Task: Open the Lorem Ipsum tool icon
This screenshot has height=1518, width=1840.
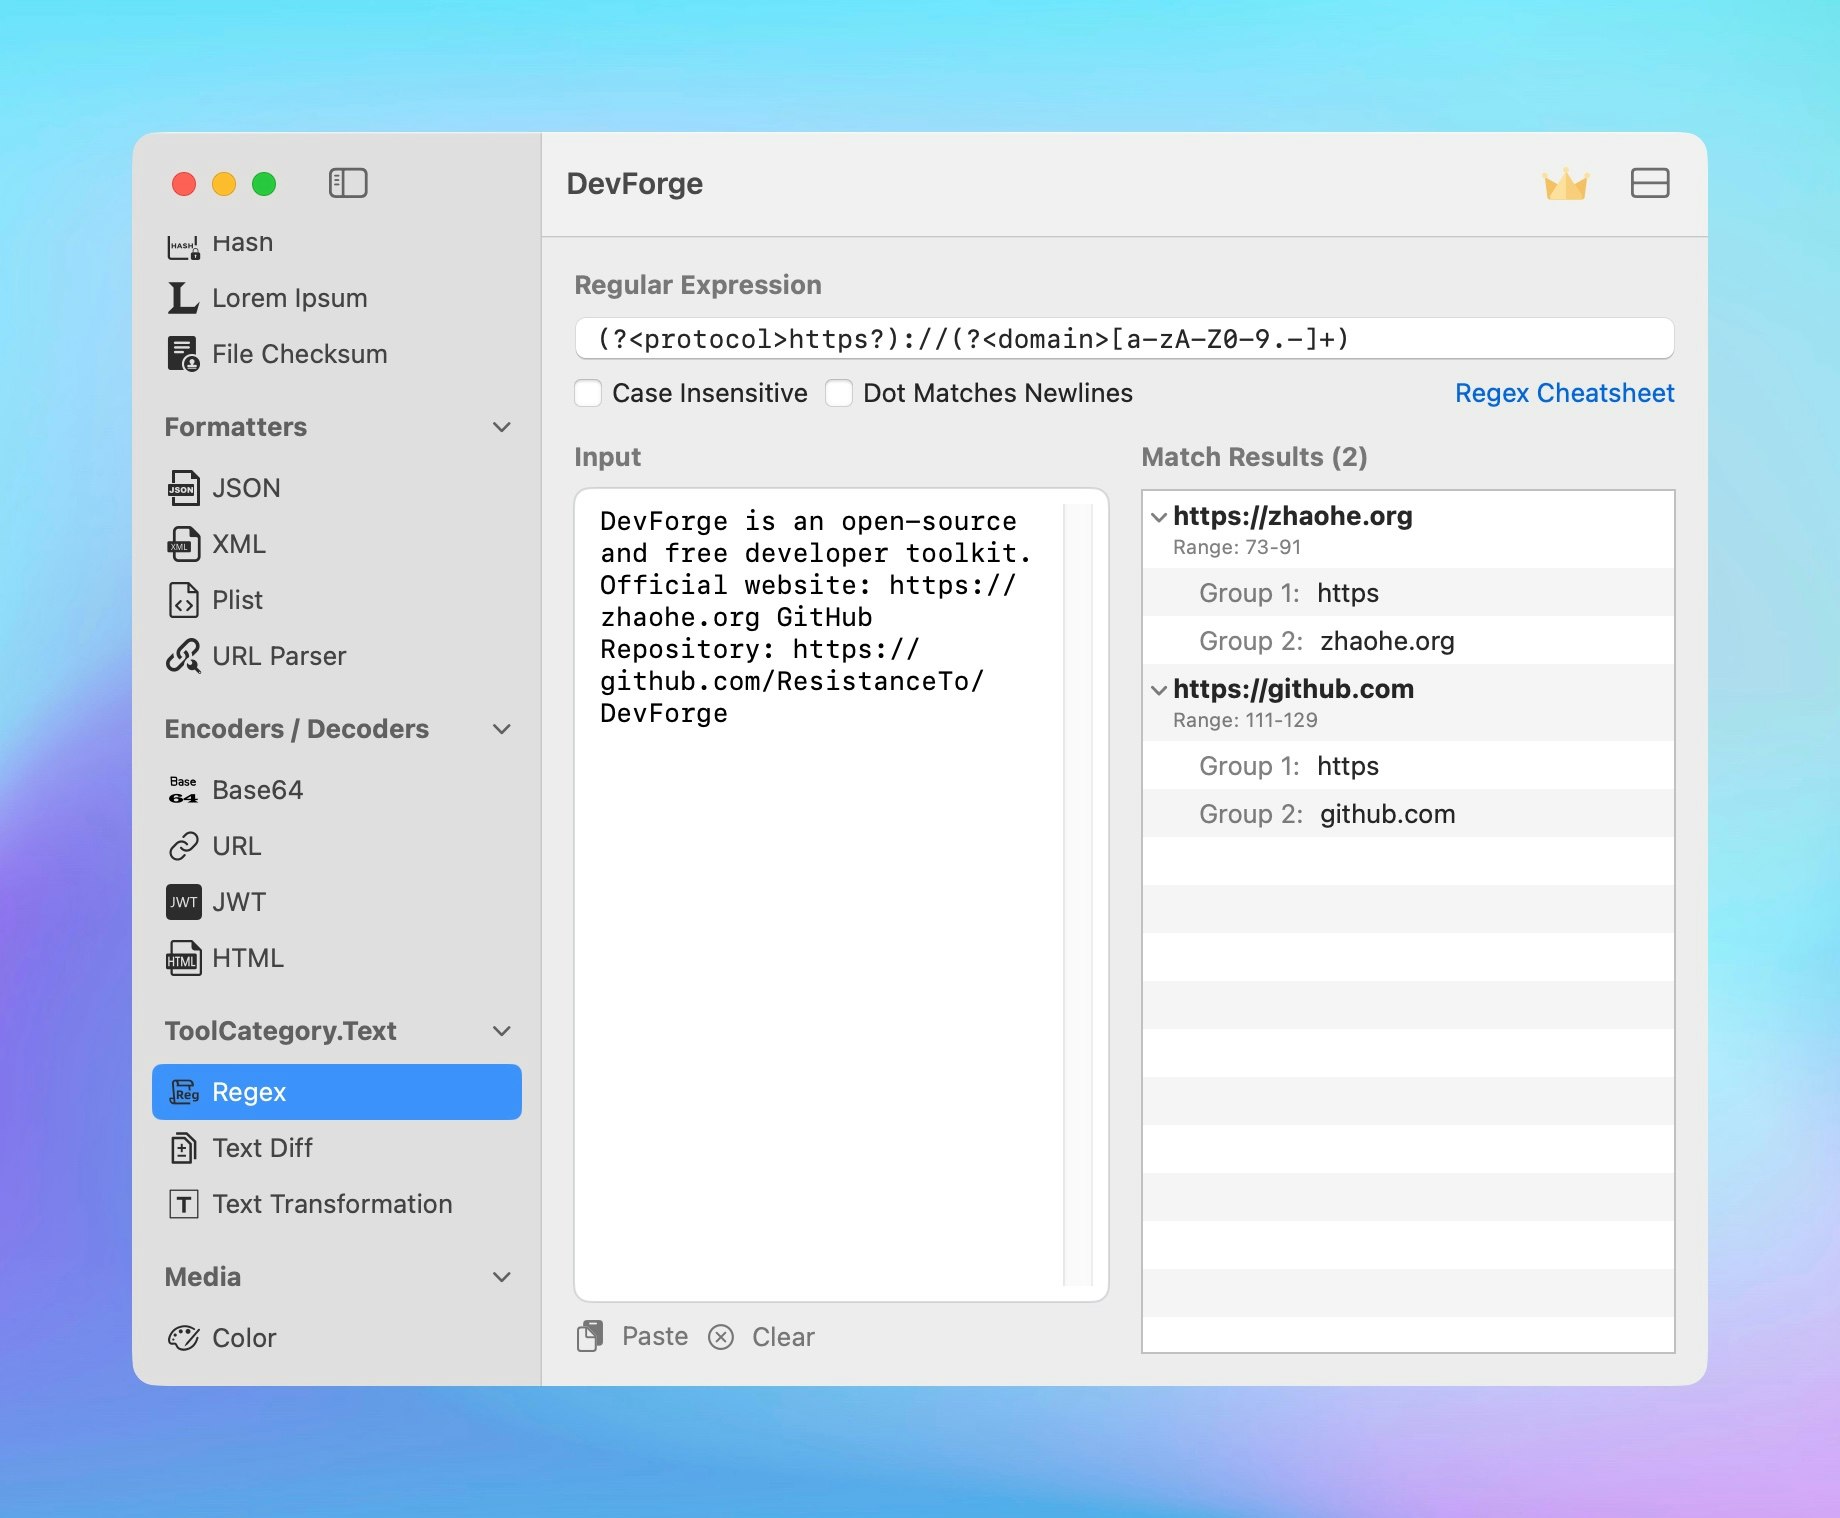Action: pos(183,298)
